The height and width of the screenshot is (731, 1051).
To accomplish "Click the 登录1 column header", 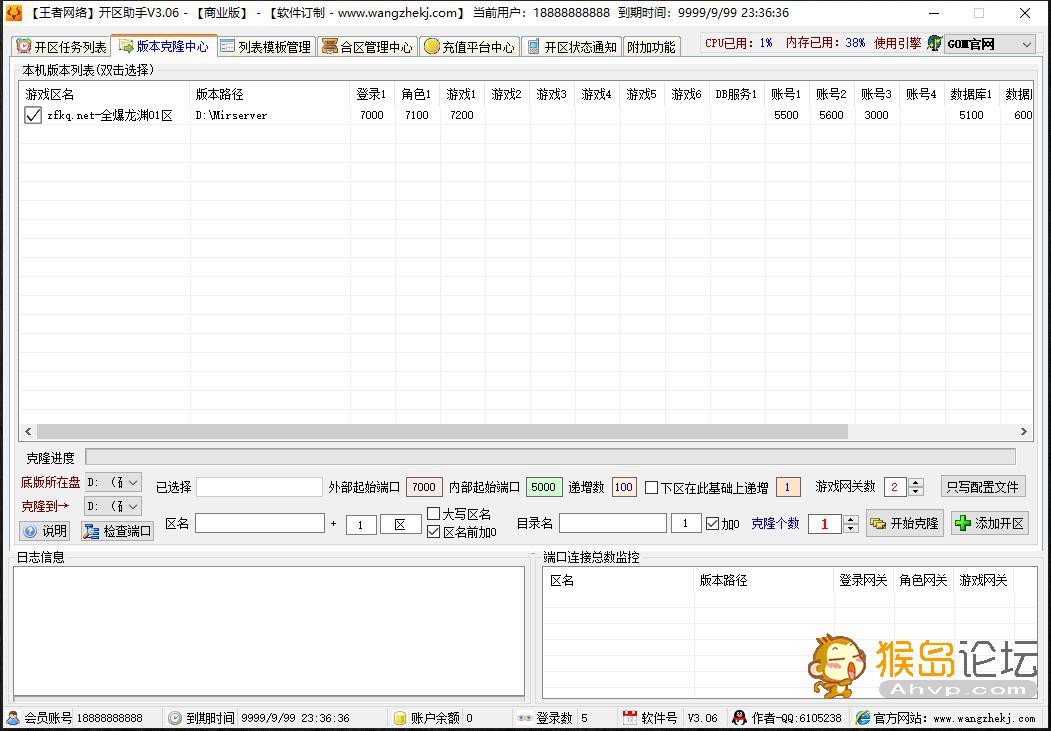I will 372,94.
